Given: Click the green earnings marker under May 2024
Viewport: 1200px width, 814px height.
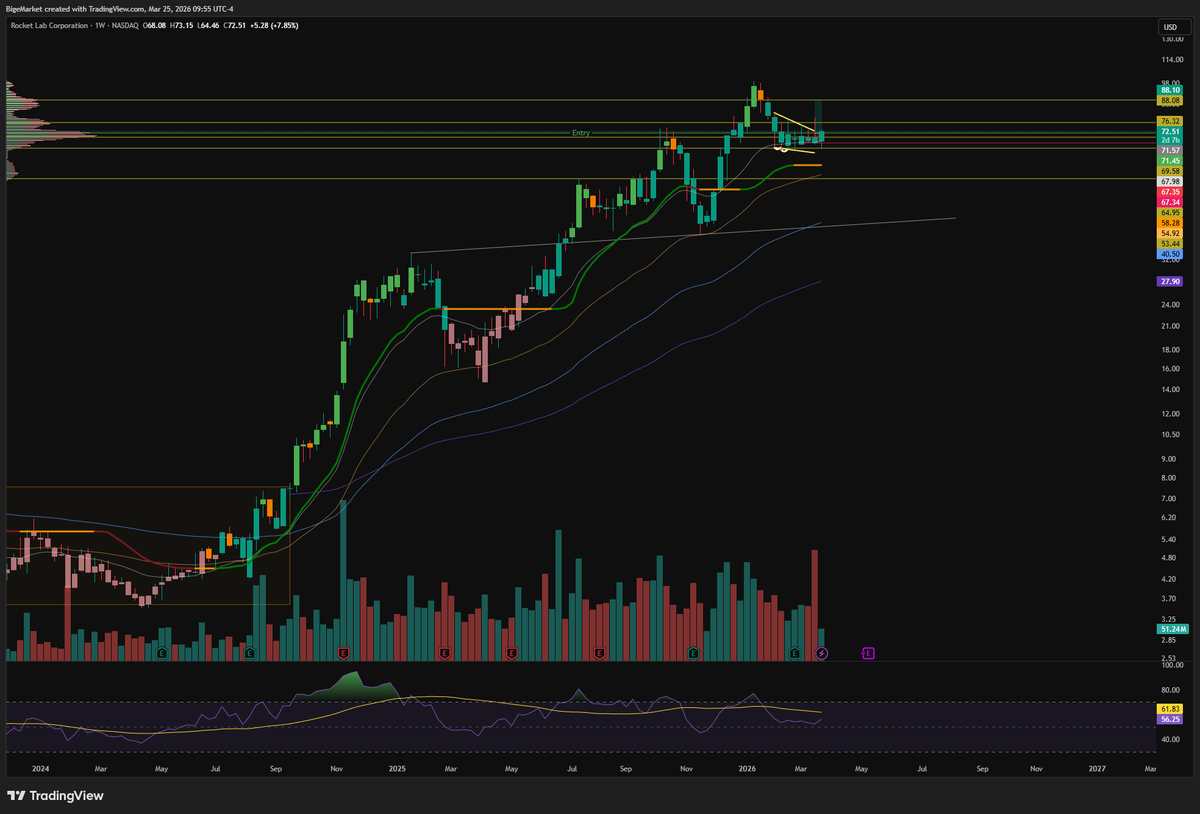Looking at the screenshot, I should [x=162, y=653].
